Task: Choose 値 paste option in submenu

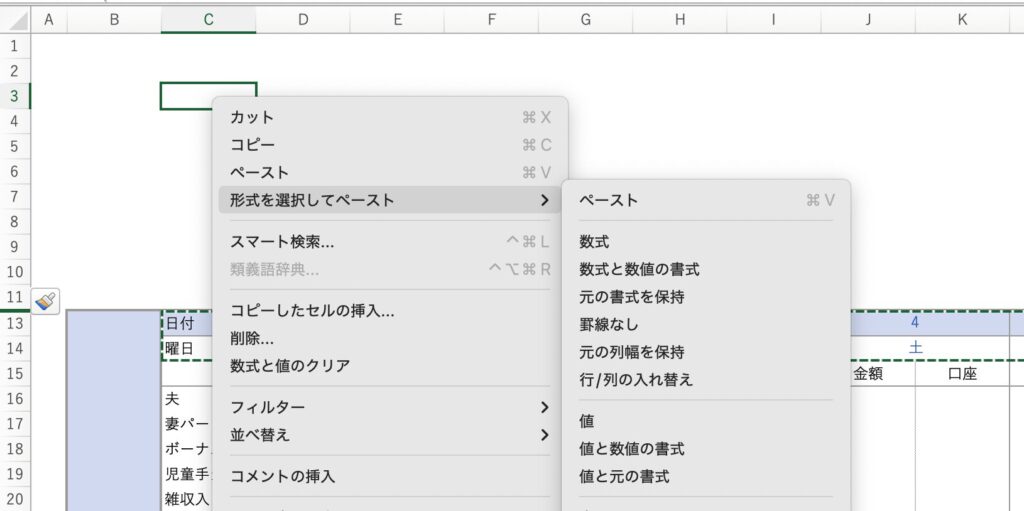Action: coord(587,422)
